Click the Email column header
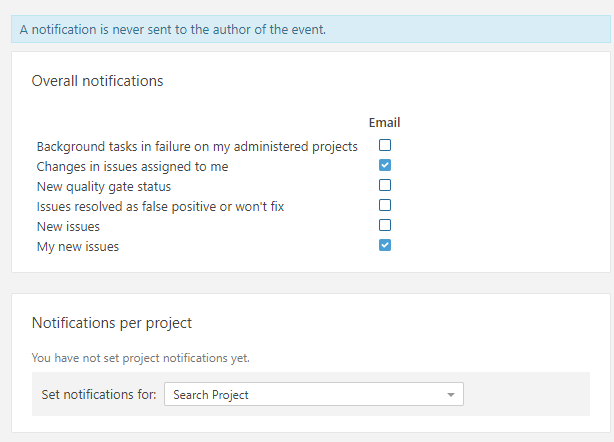614x442 pixels. tap(385, 123)
